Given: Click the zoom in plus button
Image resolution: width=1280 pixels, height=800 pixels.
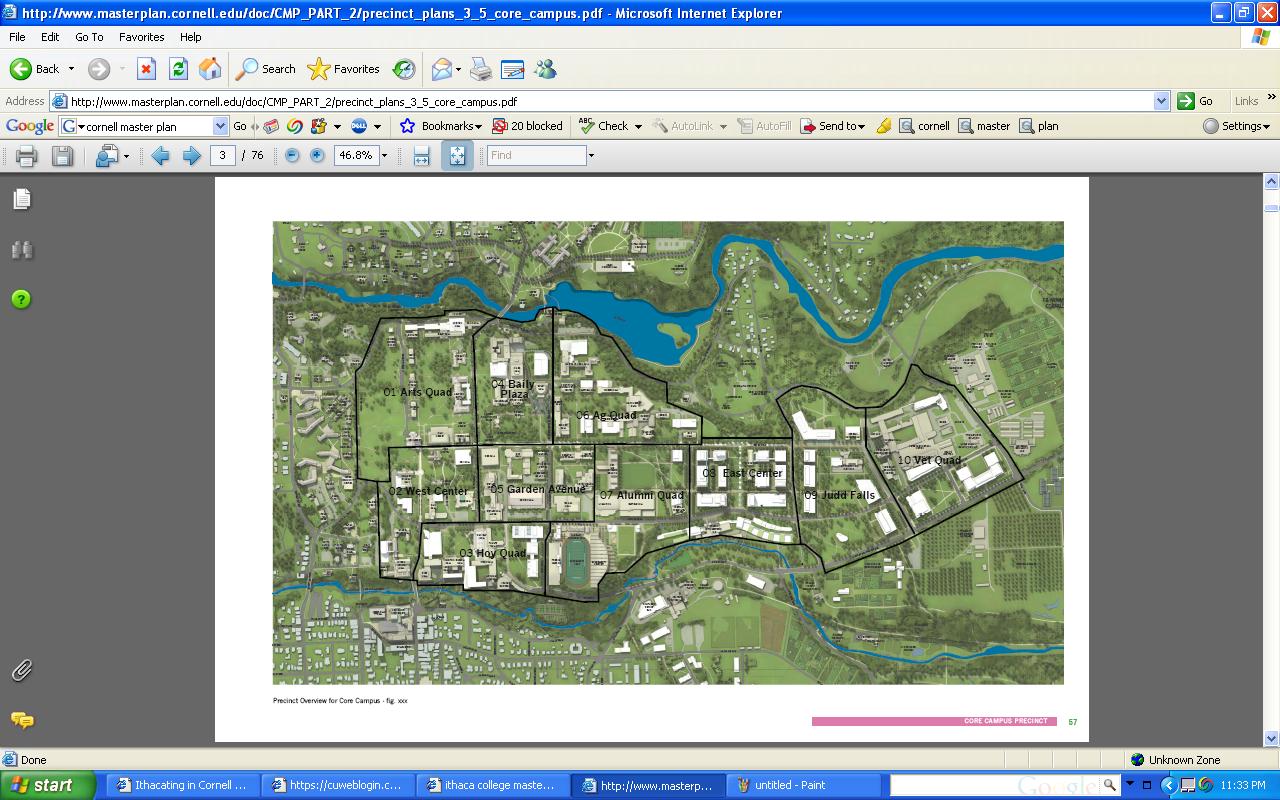Looking at the screenshot, I should [317, 156].
